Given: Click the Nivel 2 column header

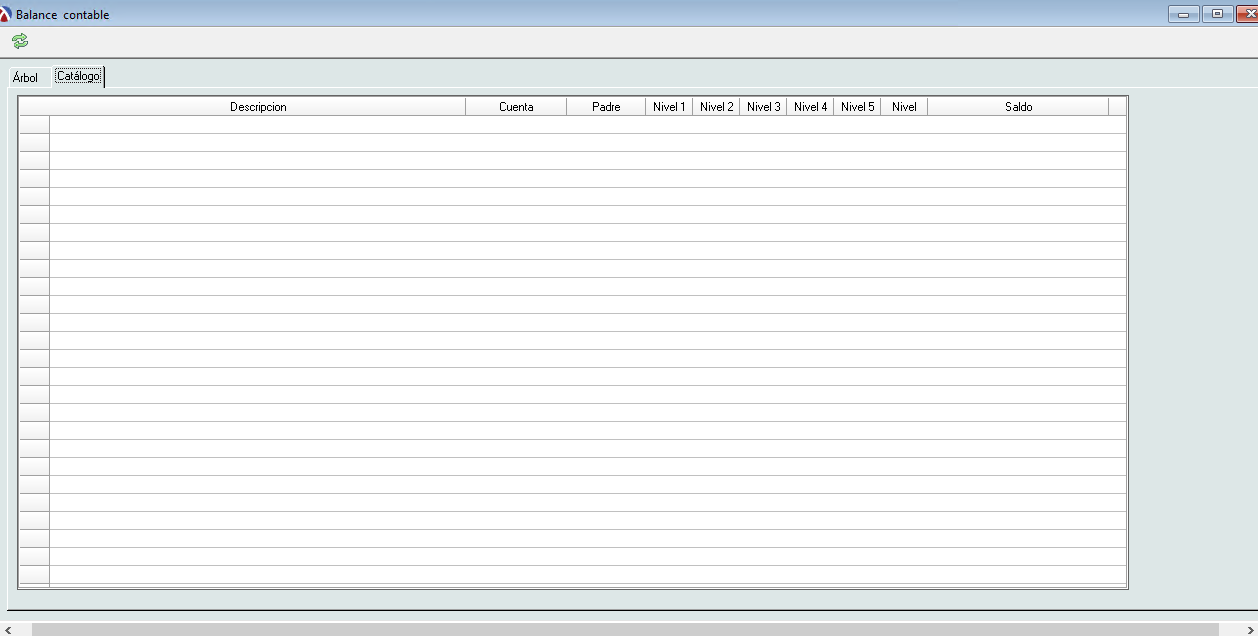Looking at the screenshot, I should (716, 107).
